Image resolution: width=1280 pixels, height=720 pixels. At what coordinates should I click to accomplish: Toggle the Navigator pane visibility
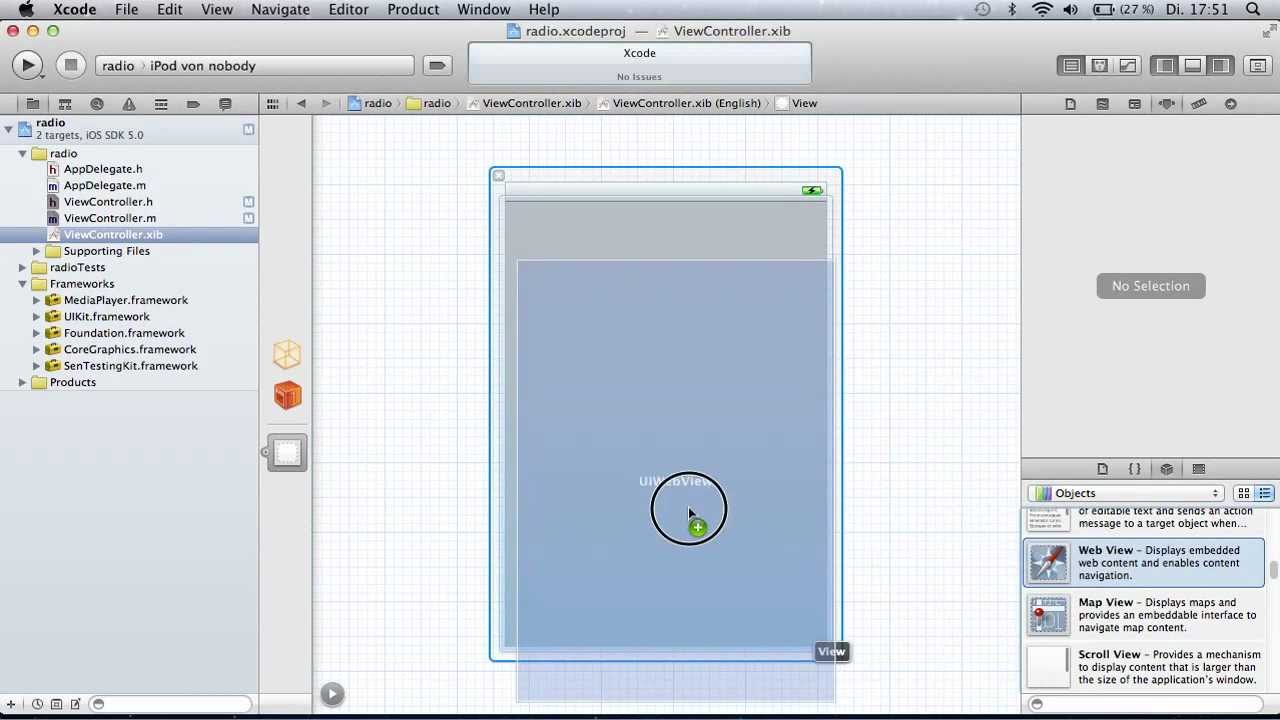tap(1165, 66)
